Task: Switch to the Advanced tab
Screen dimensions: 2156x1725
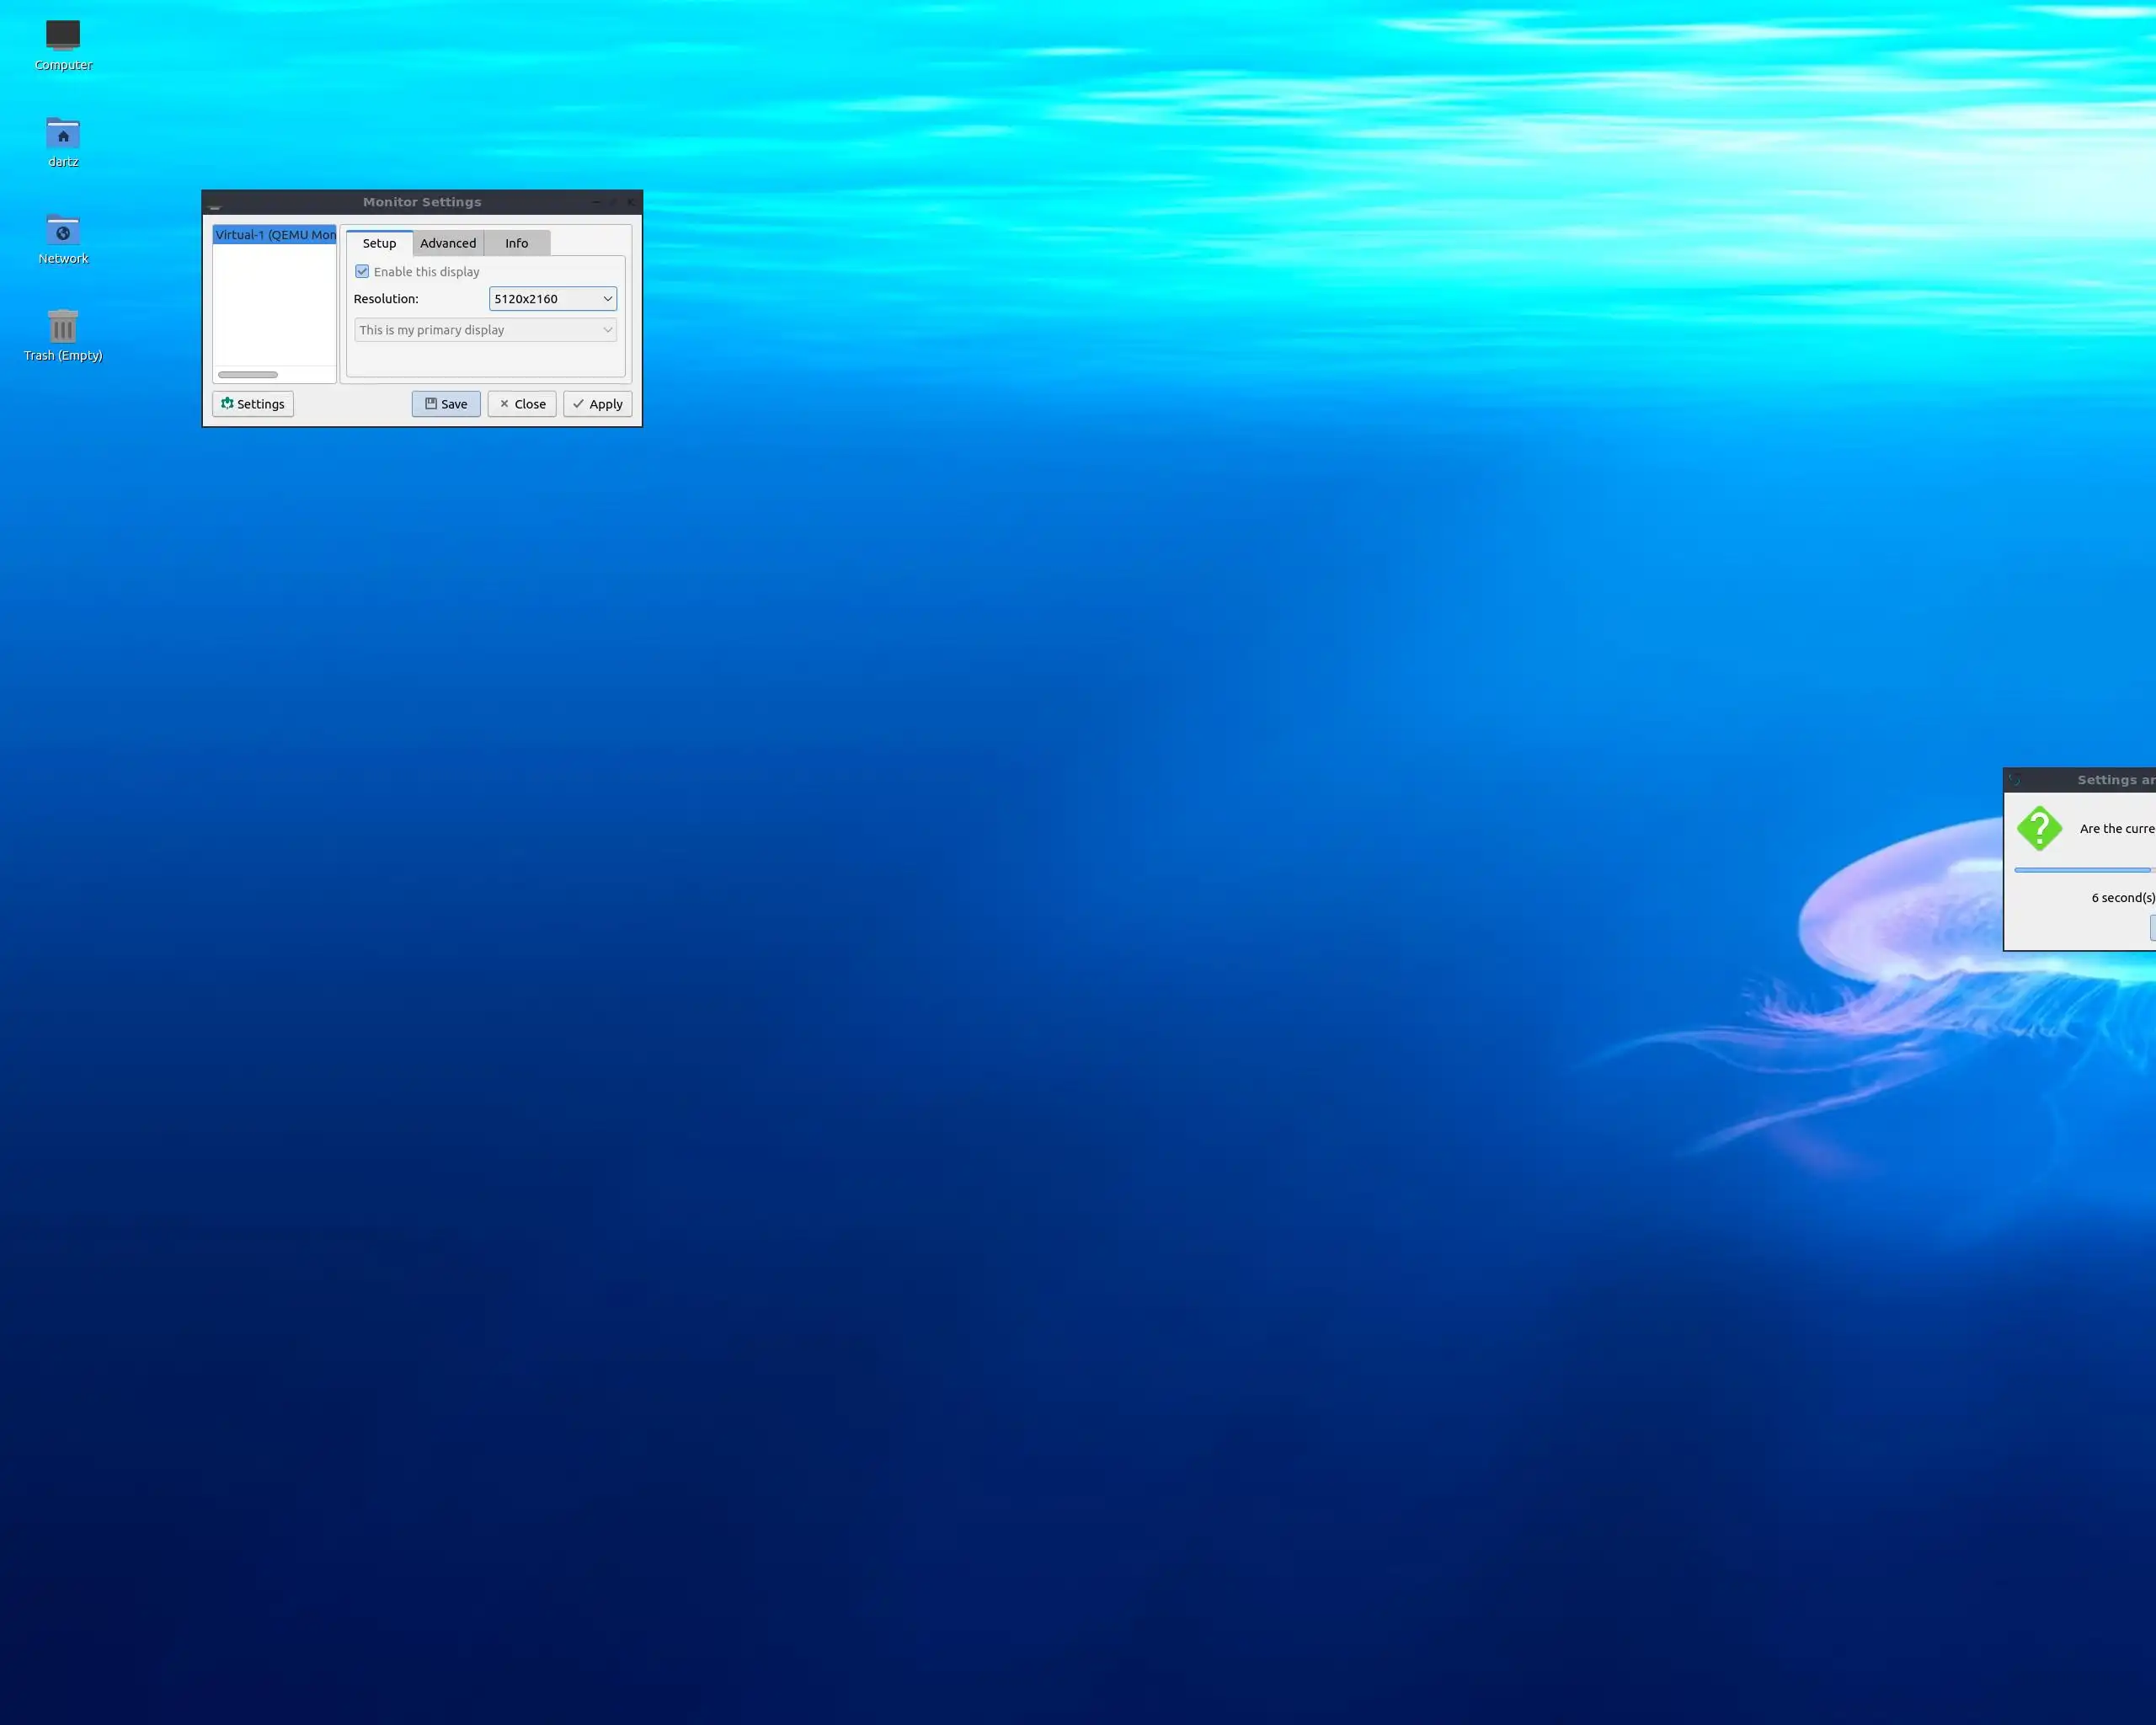Action: click(448, 243)
